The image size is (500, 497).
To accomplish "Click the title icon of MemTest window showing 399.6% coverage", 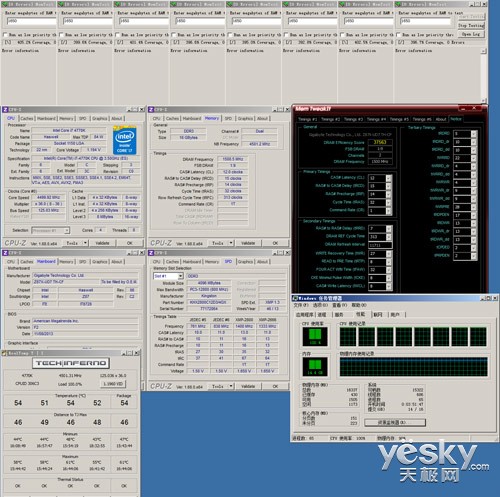I will (x=61, y=4).
